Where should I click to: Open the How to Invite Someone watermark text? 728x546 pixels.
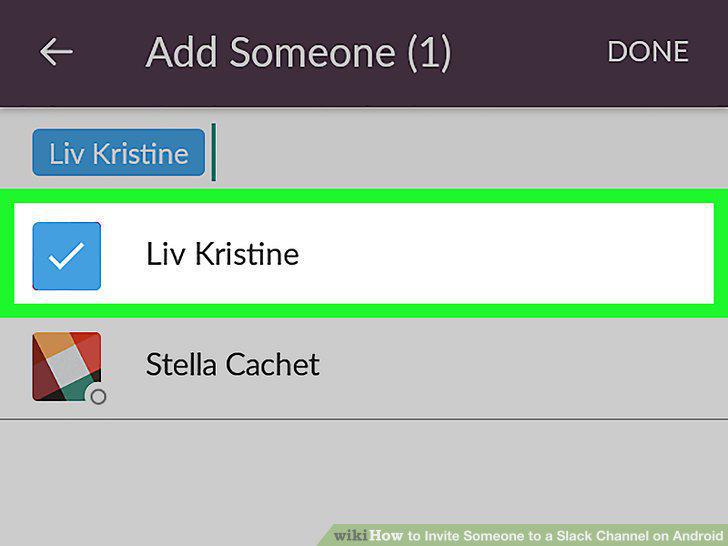[x=546, y=535]
